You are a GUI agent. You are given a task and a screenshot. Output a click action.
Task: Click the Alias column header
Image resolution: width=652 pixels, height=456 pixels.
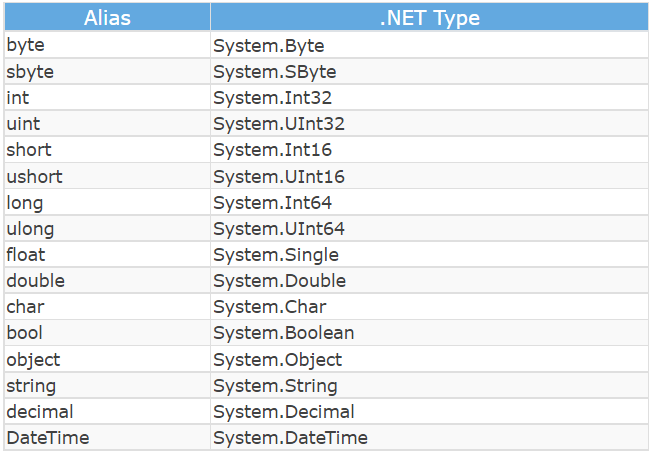click(107, 17)
